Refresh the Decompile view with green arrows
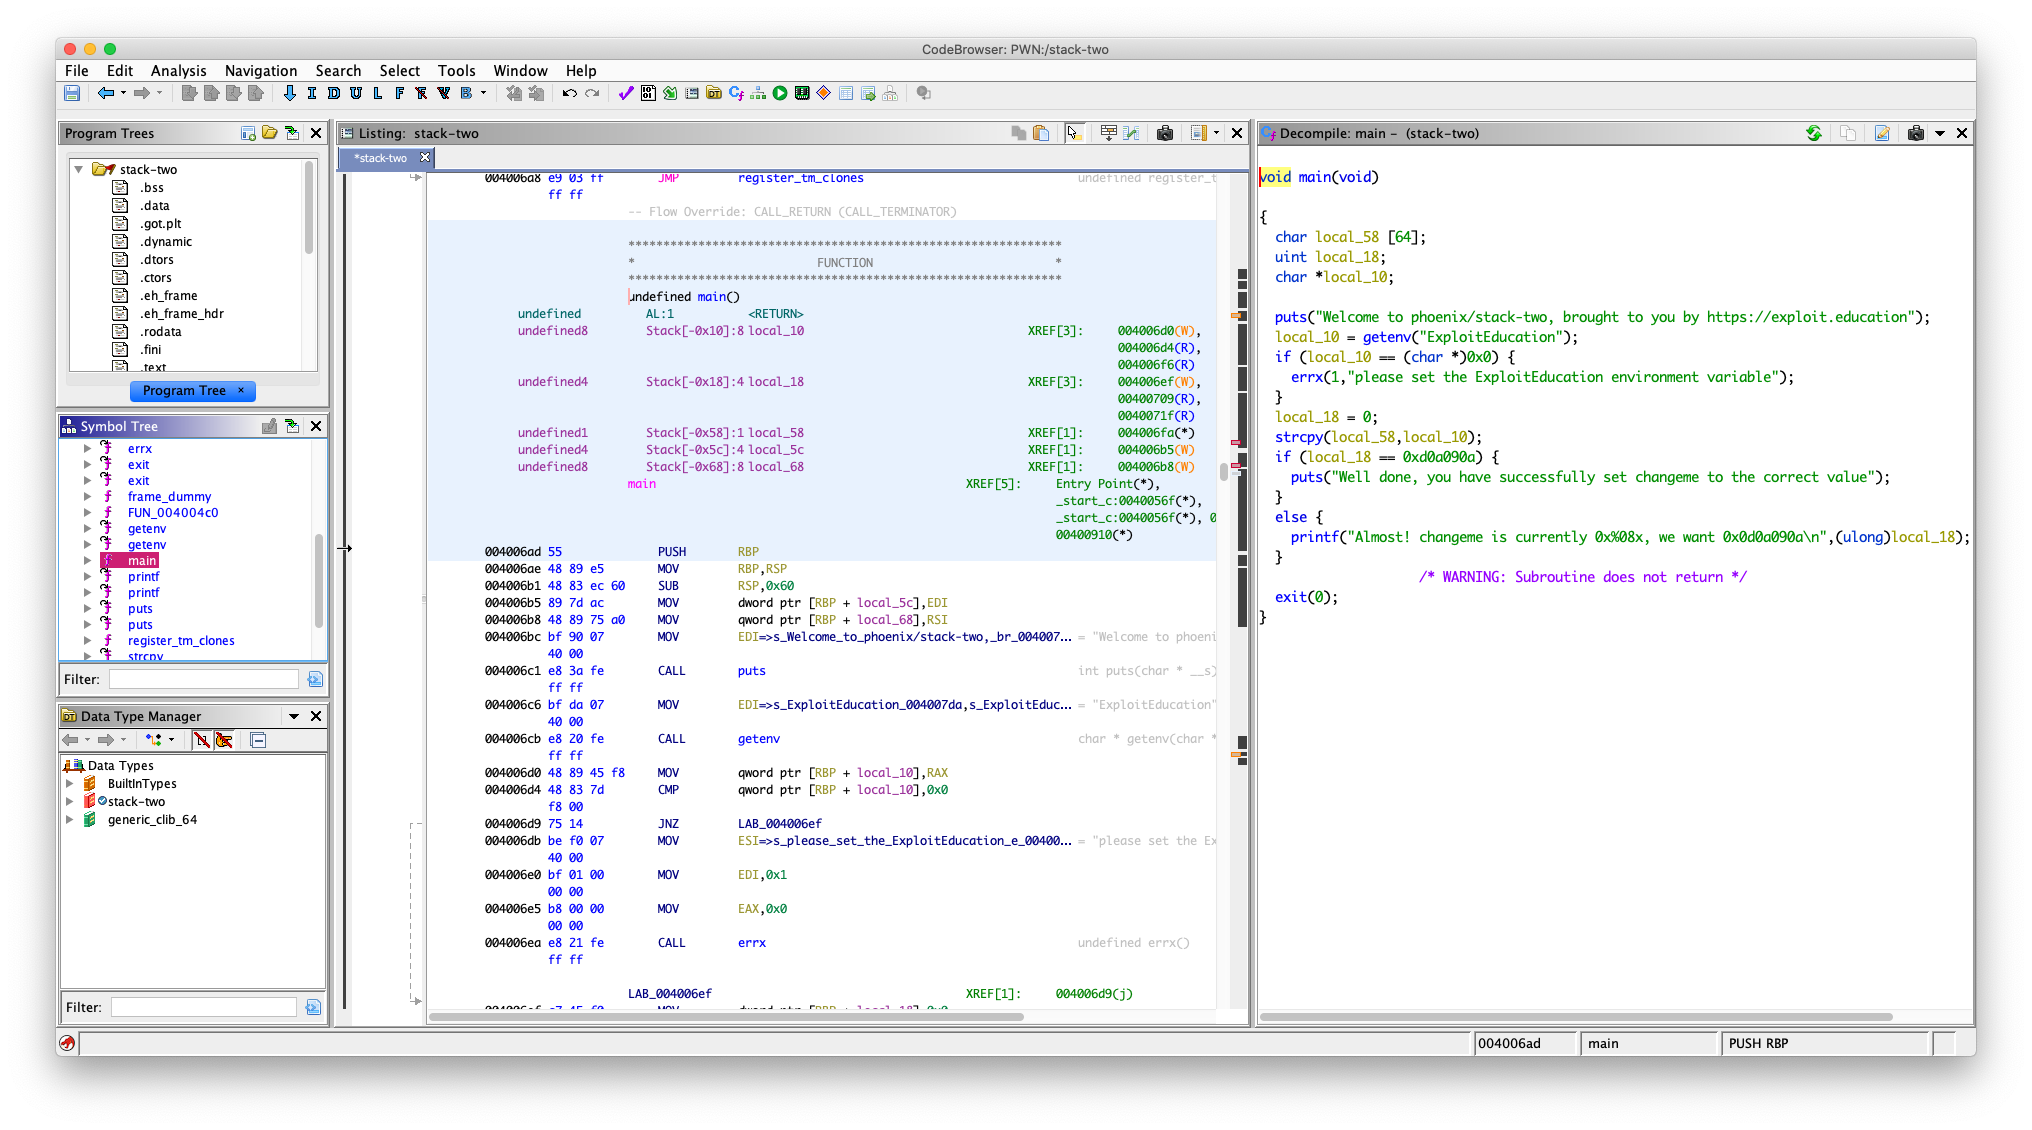The height and width of the screenshot is (1130, 2032). 1813,133
